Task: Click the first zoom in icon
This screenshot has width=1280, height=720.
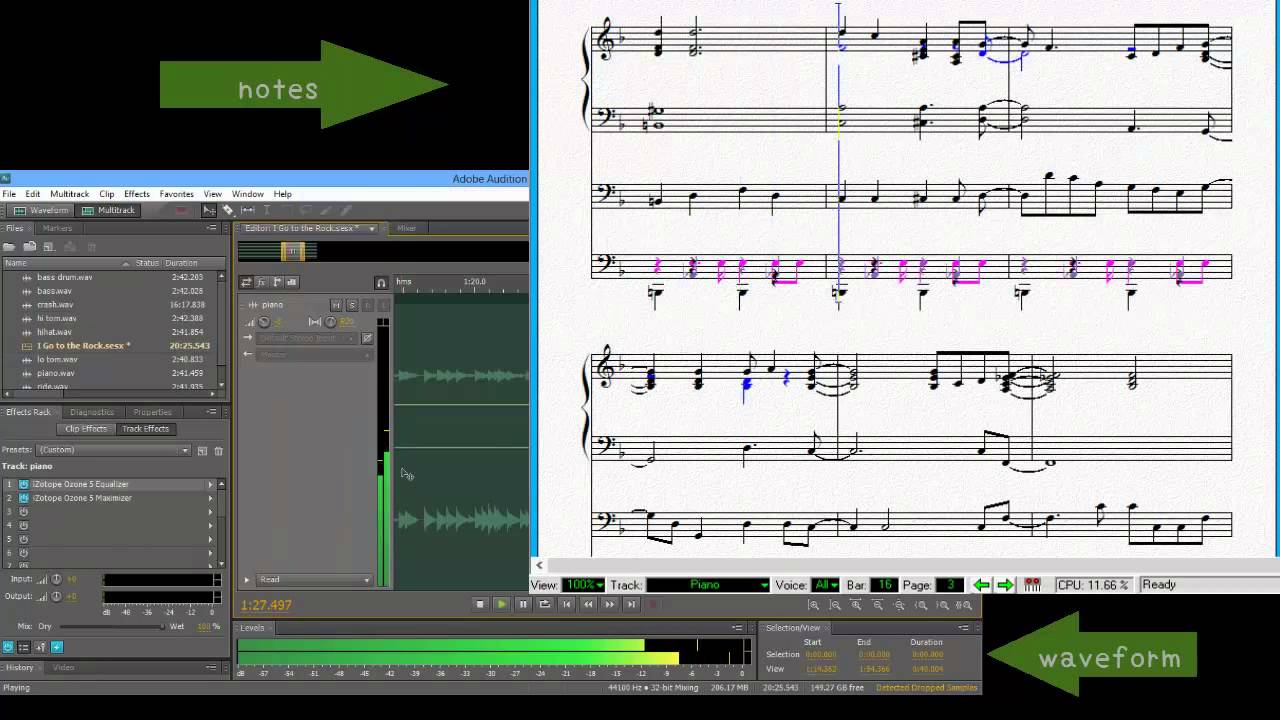Action: tap(813, 605)
